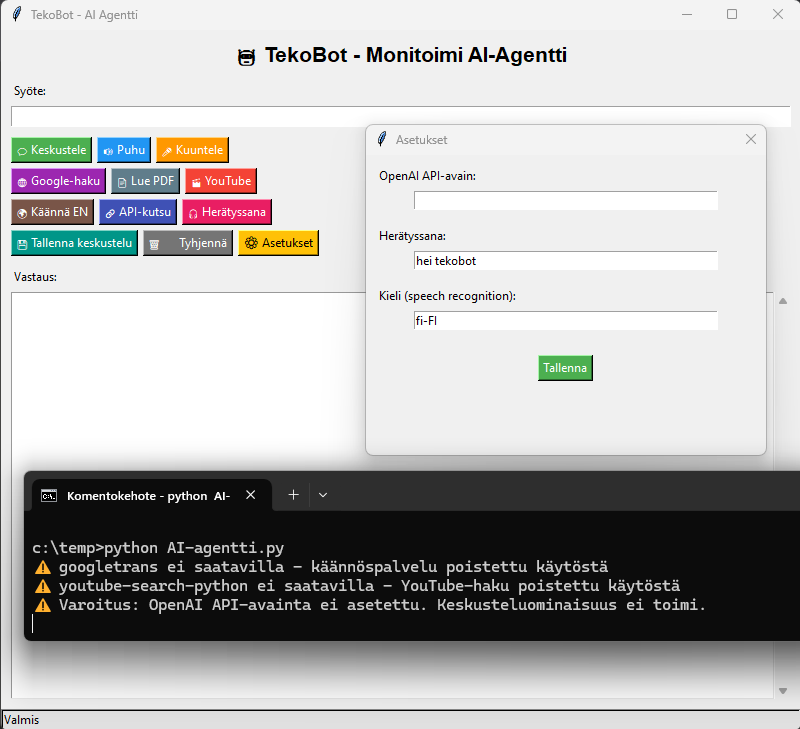This screenshot has width=800, height=729.
Task: Focus the OpenAI API-avain input field
Action: click(x=565, y=201)
